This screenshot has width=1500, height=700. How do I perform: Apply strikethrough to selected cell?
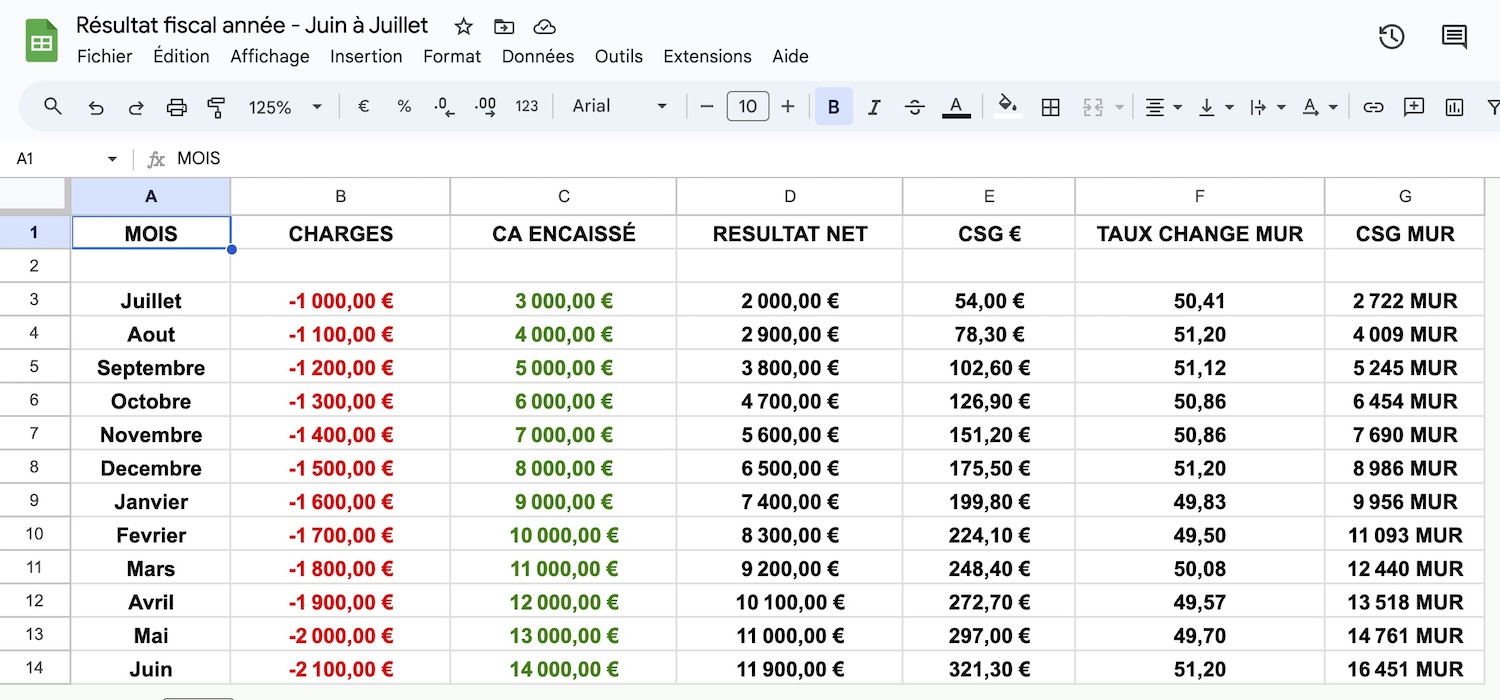[914, 106]
